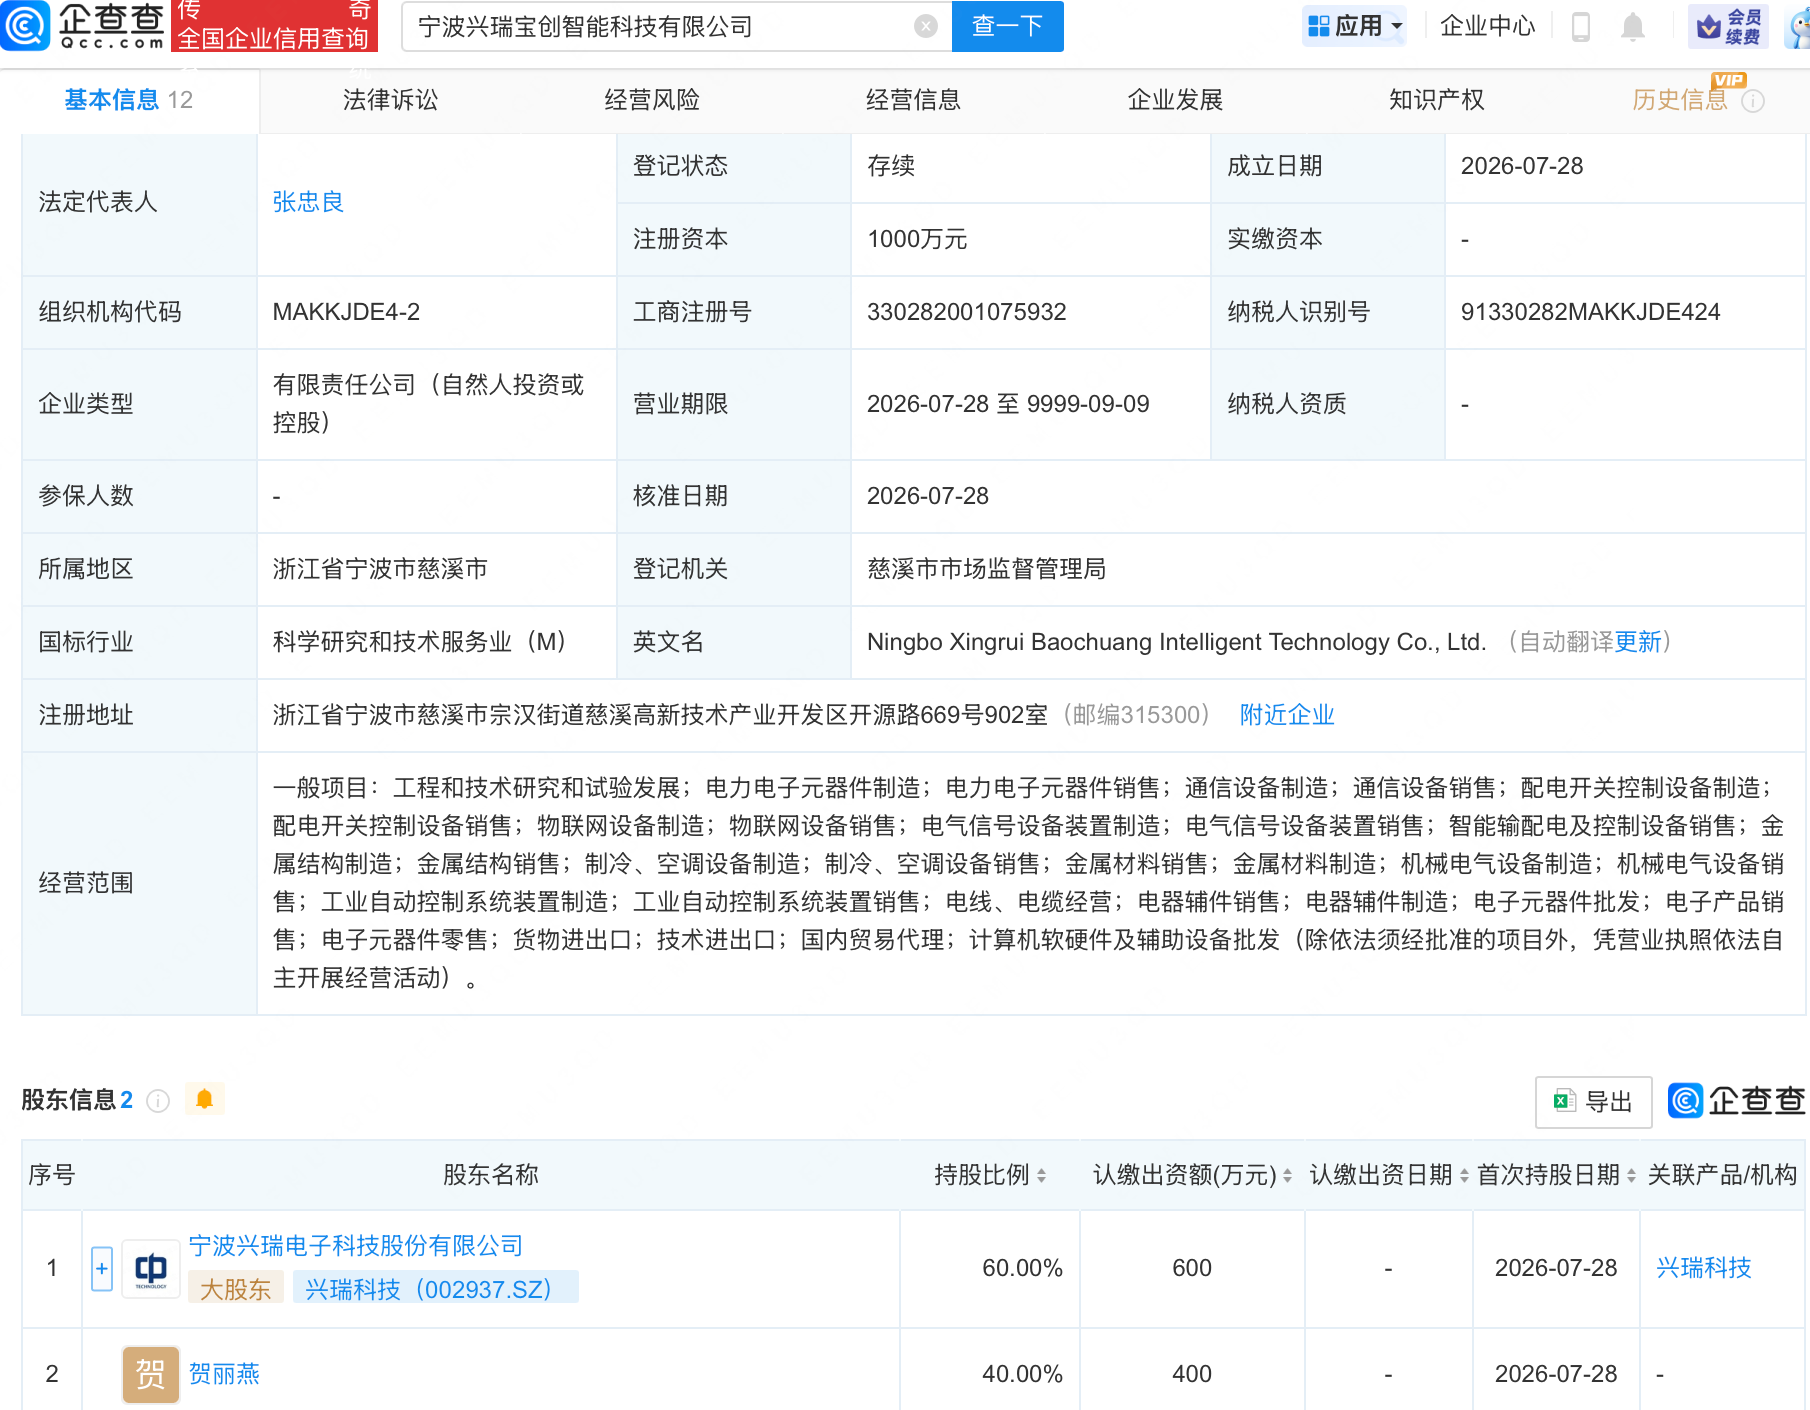Open 附近企业 link

click(x=1287, y=715)
